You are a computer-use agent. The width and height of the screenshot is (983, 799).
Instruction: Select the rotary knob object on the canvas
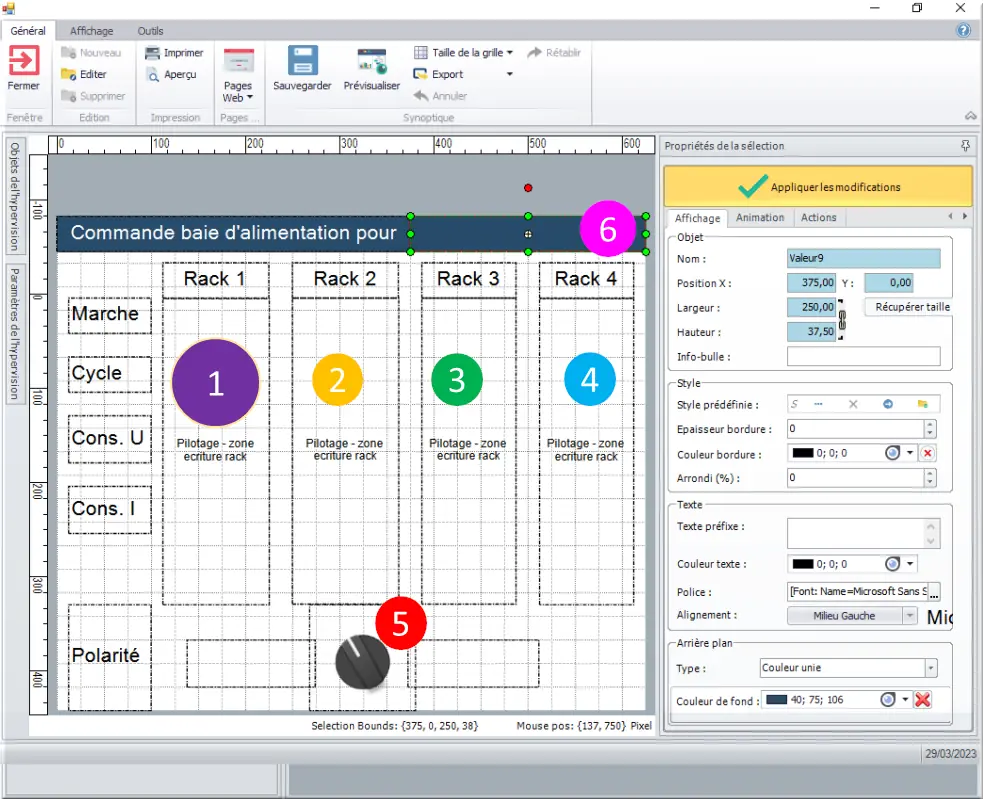click(x=362, y=662)
